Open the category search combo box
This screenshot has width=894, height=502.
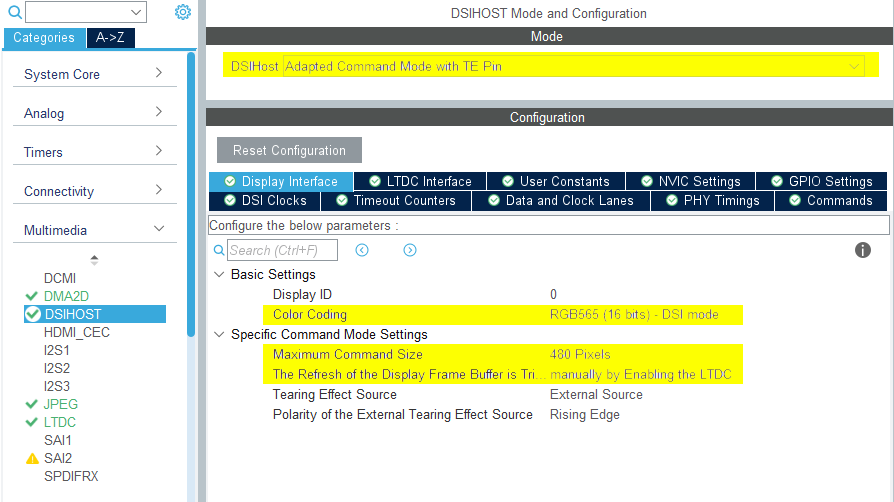[86, 12]
